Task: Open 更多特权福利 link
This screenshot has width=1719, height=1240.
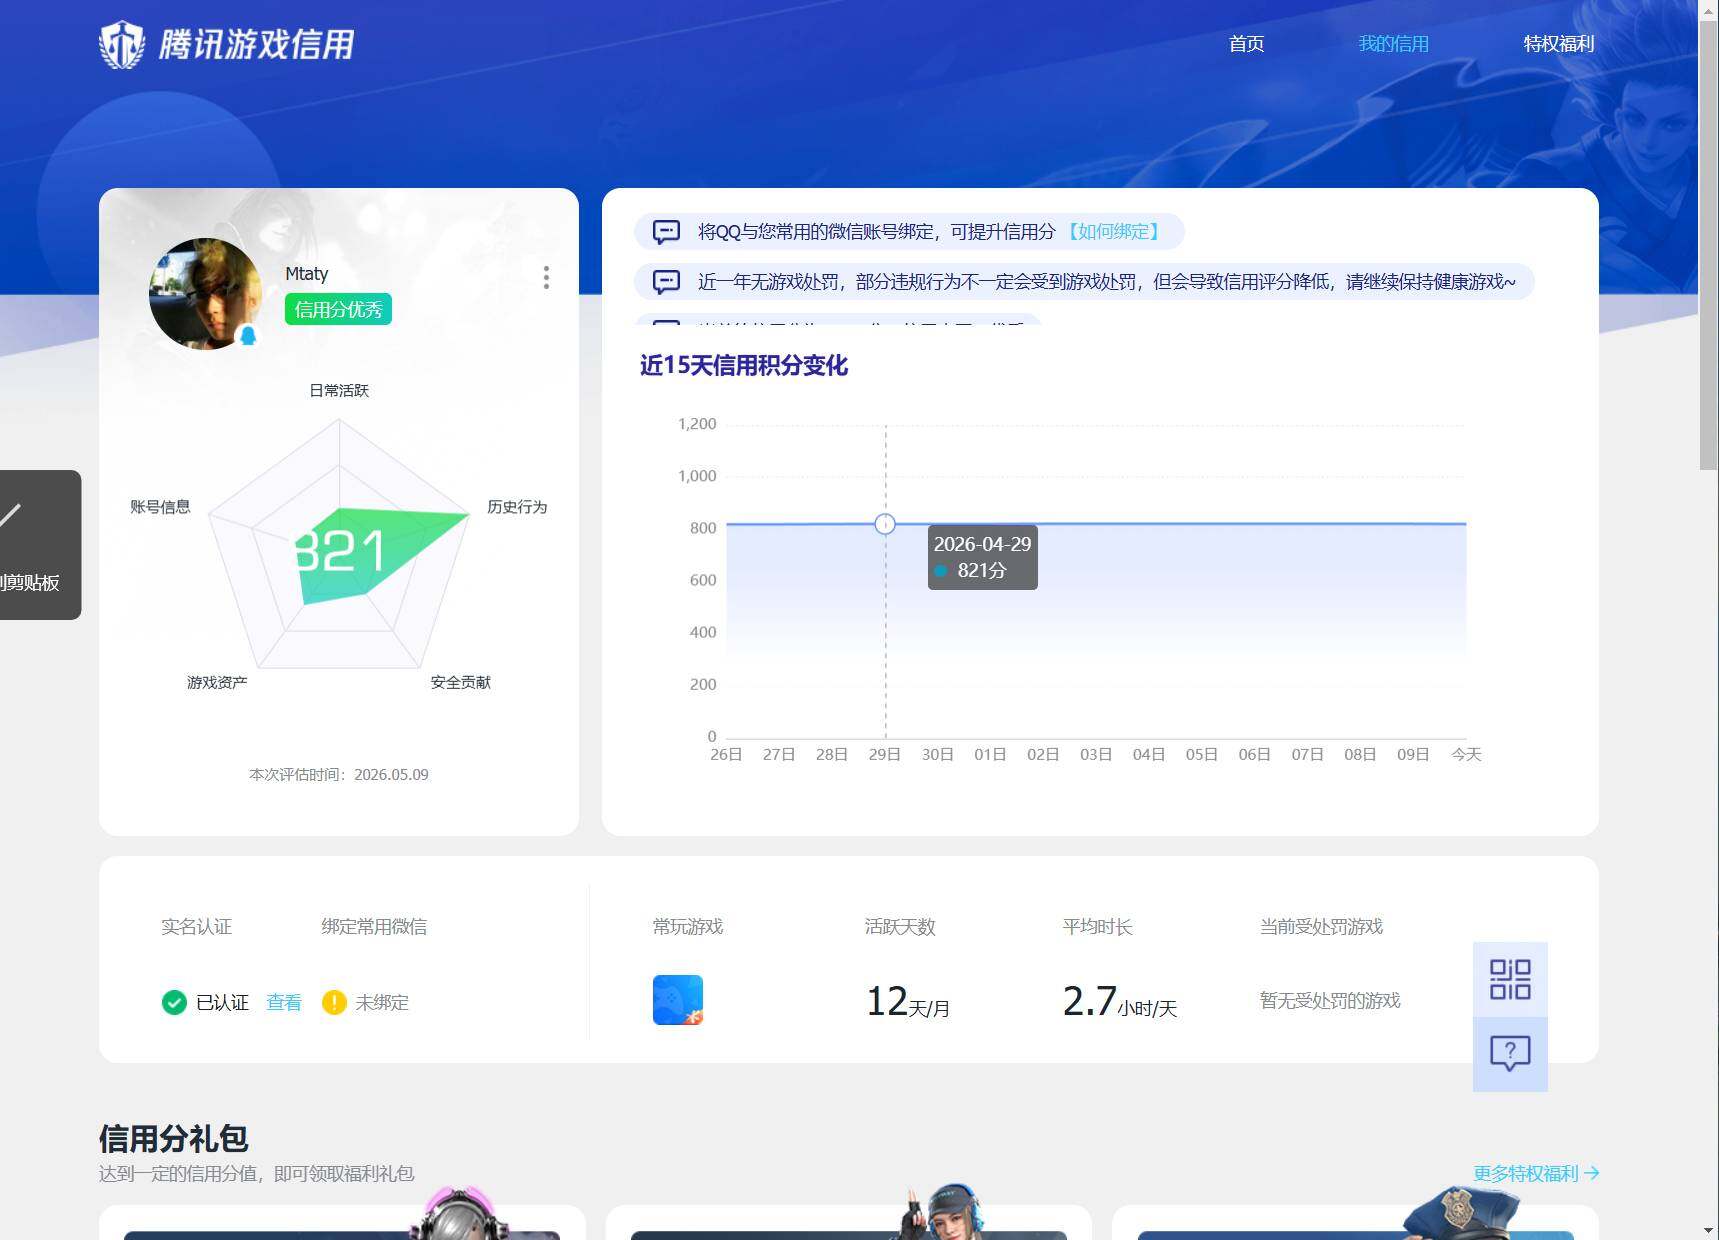Action: 1536,1173
